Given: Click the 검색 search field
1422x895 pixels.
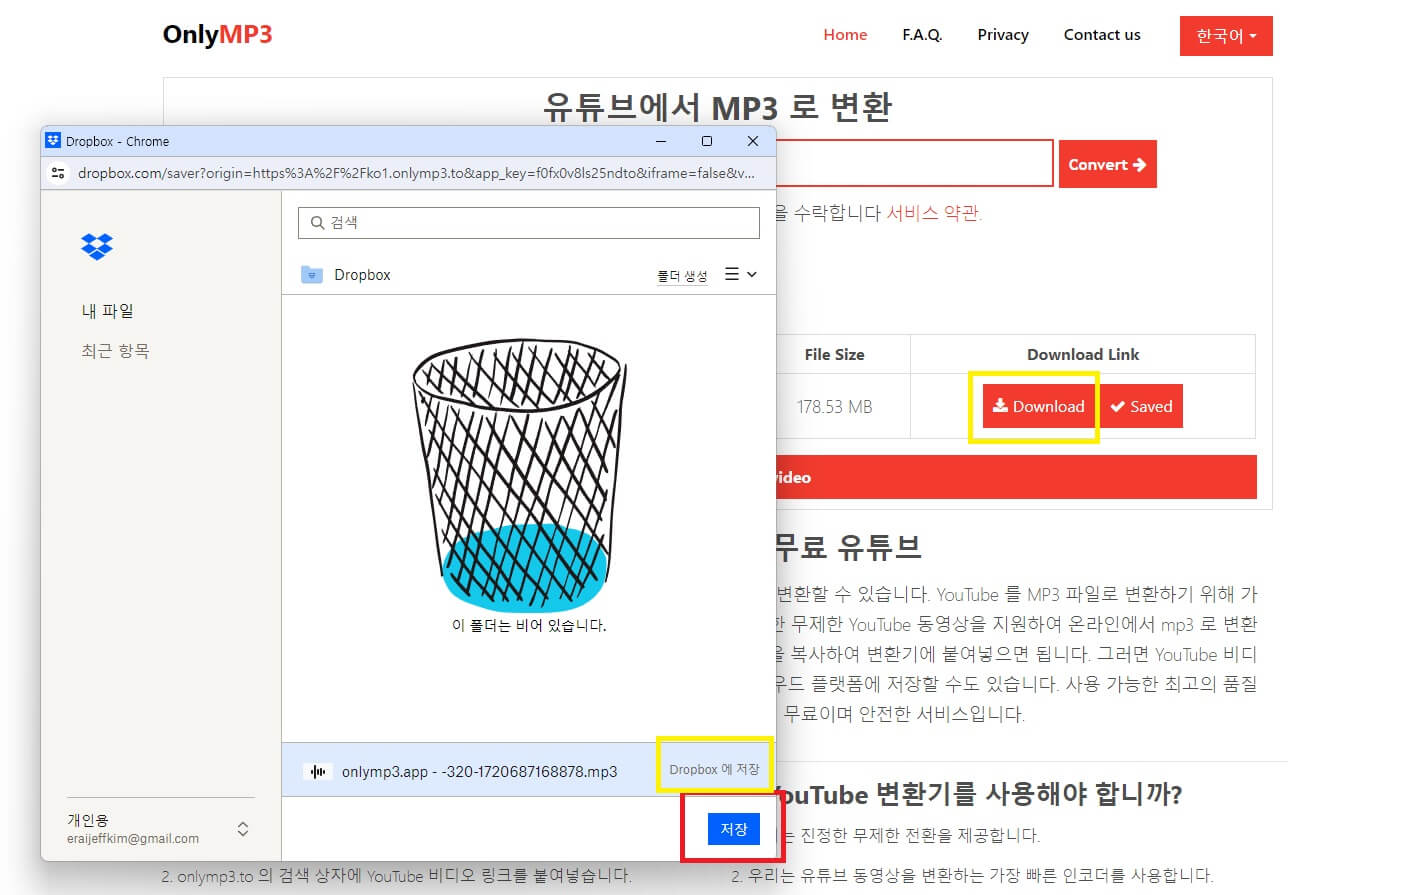Looking at the screenshot, I should [529, 222].
